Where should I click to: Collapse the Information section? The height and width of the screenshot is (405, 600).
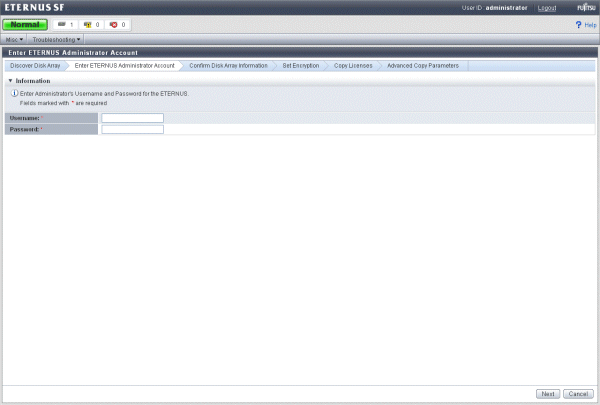(10, 81)
